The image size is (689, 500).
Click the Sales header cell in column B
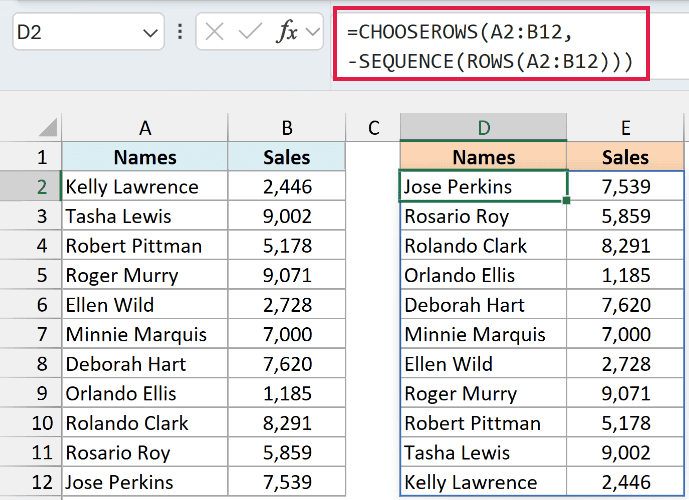point(286,157)
